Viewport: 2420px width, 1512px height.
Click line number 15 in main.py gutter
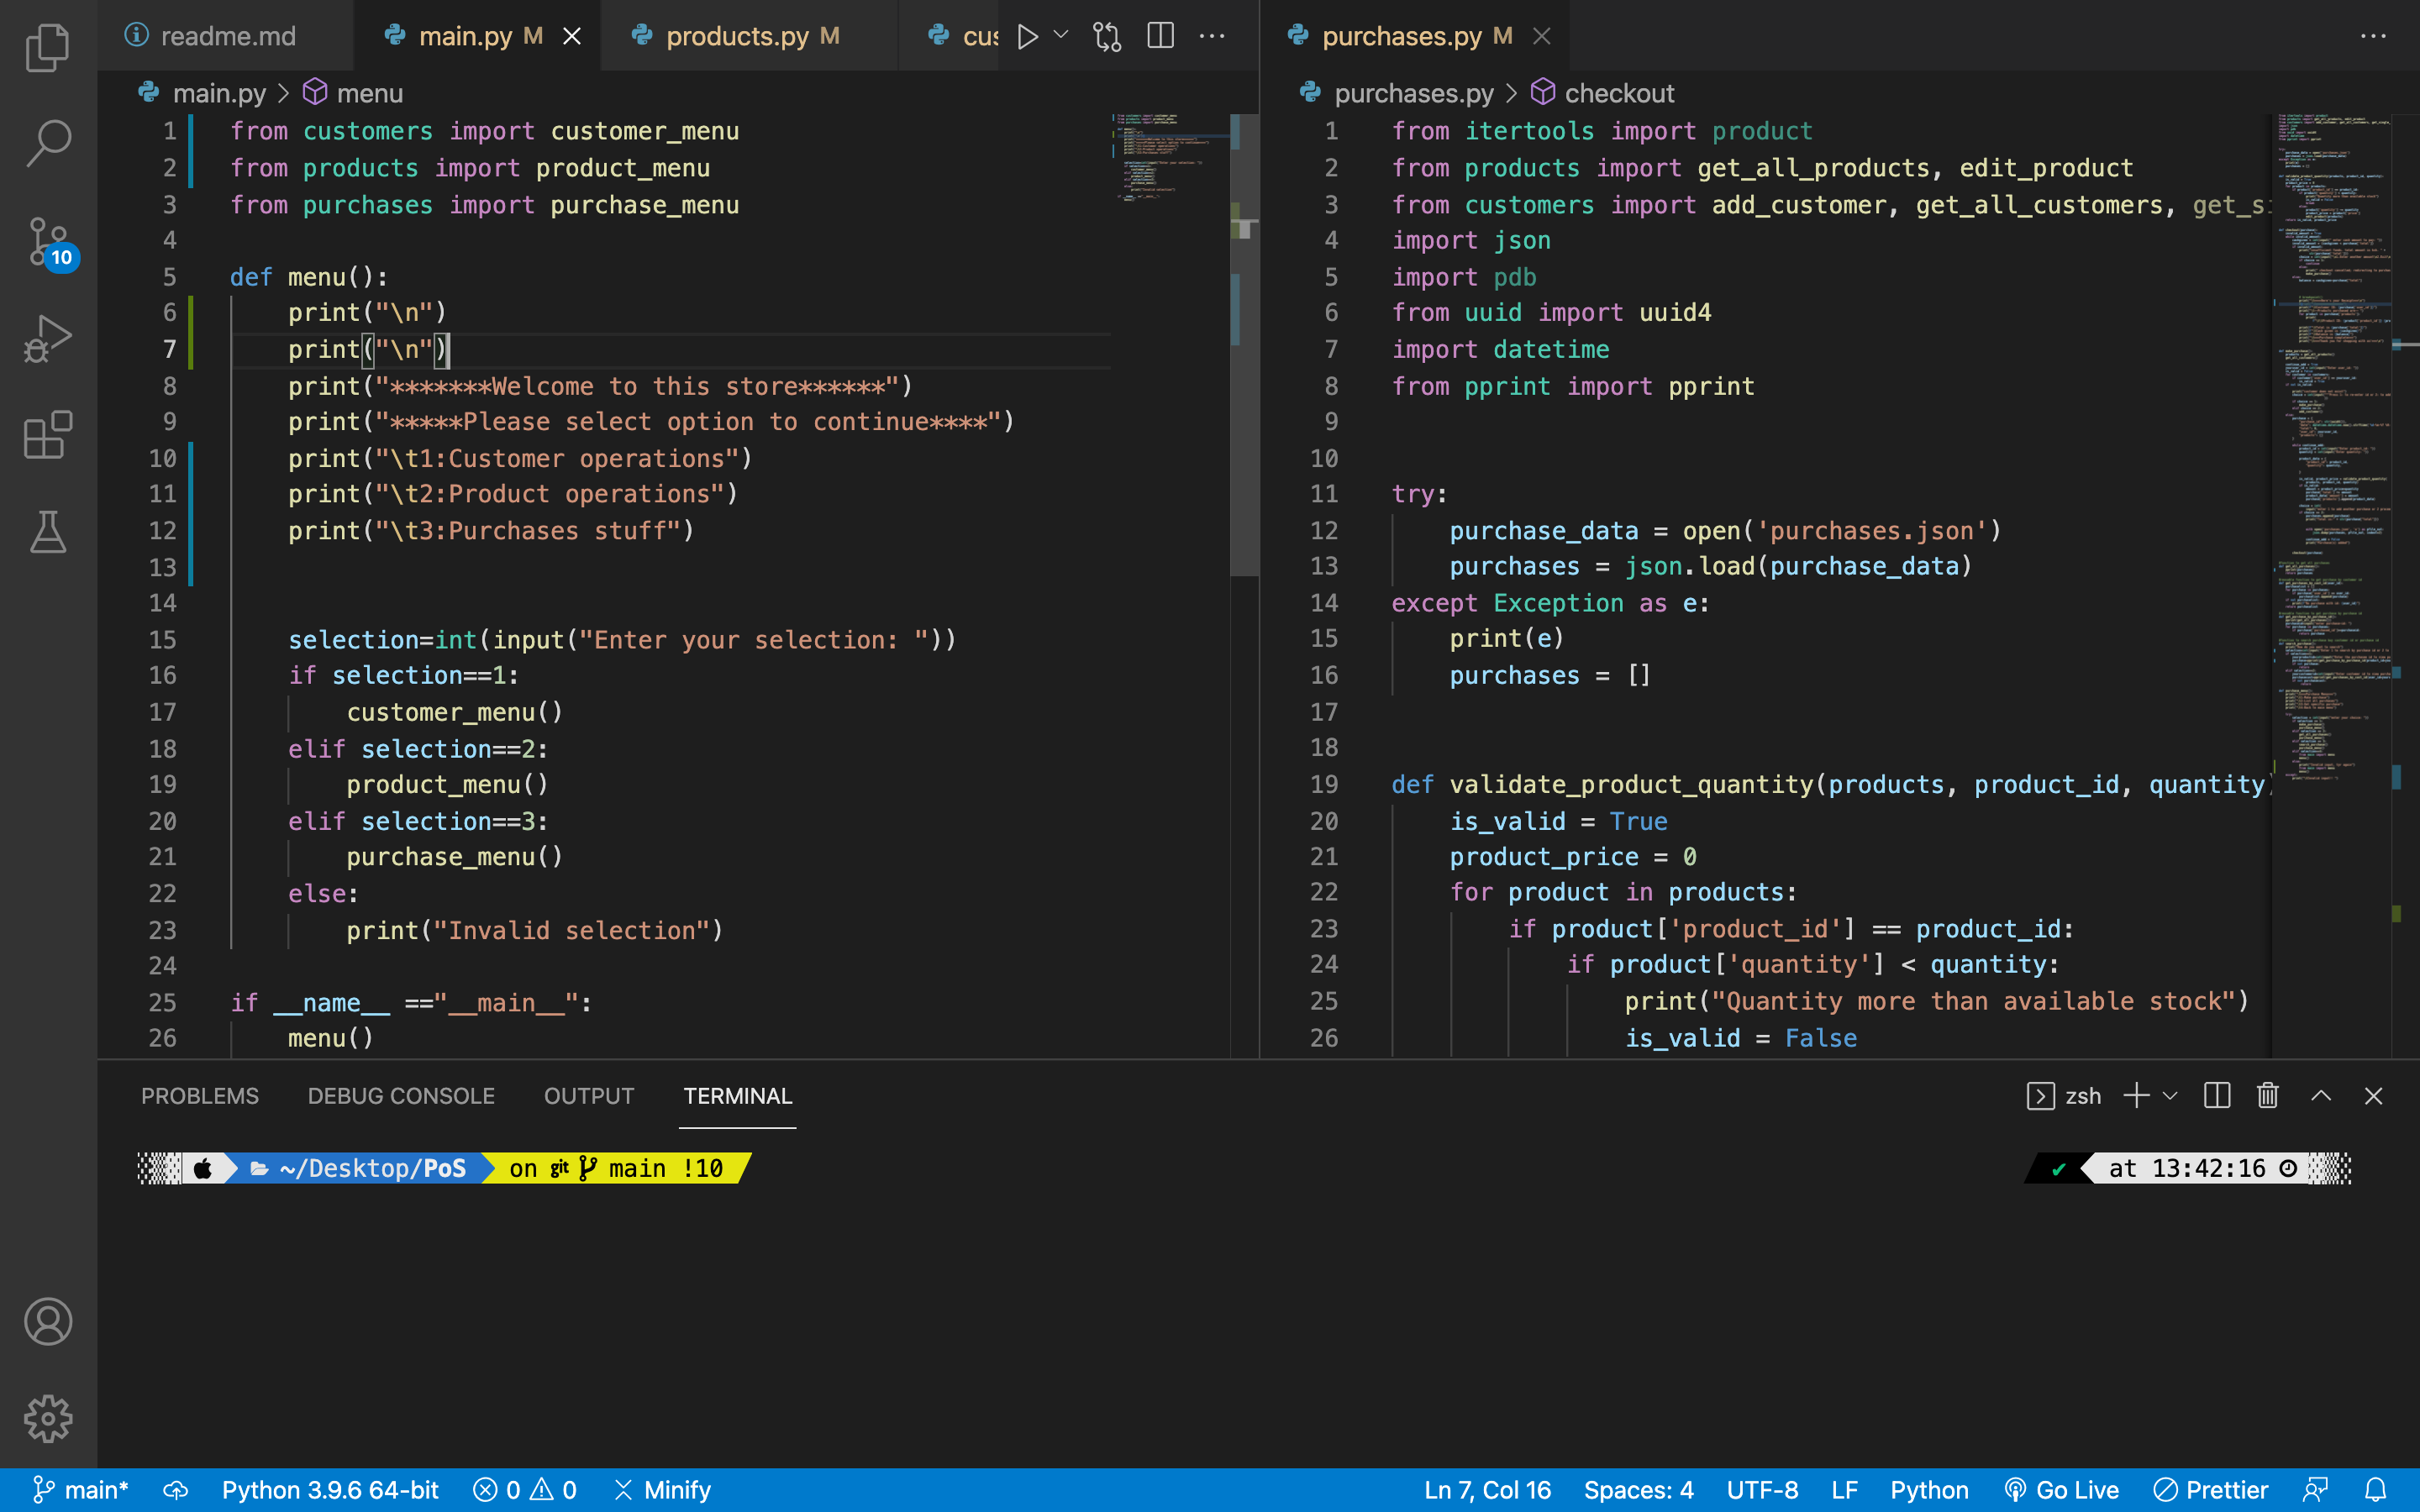[162, 639]
